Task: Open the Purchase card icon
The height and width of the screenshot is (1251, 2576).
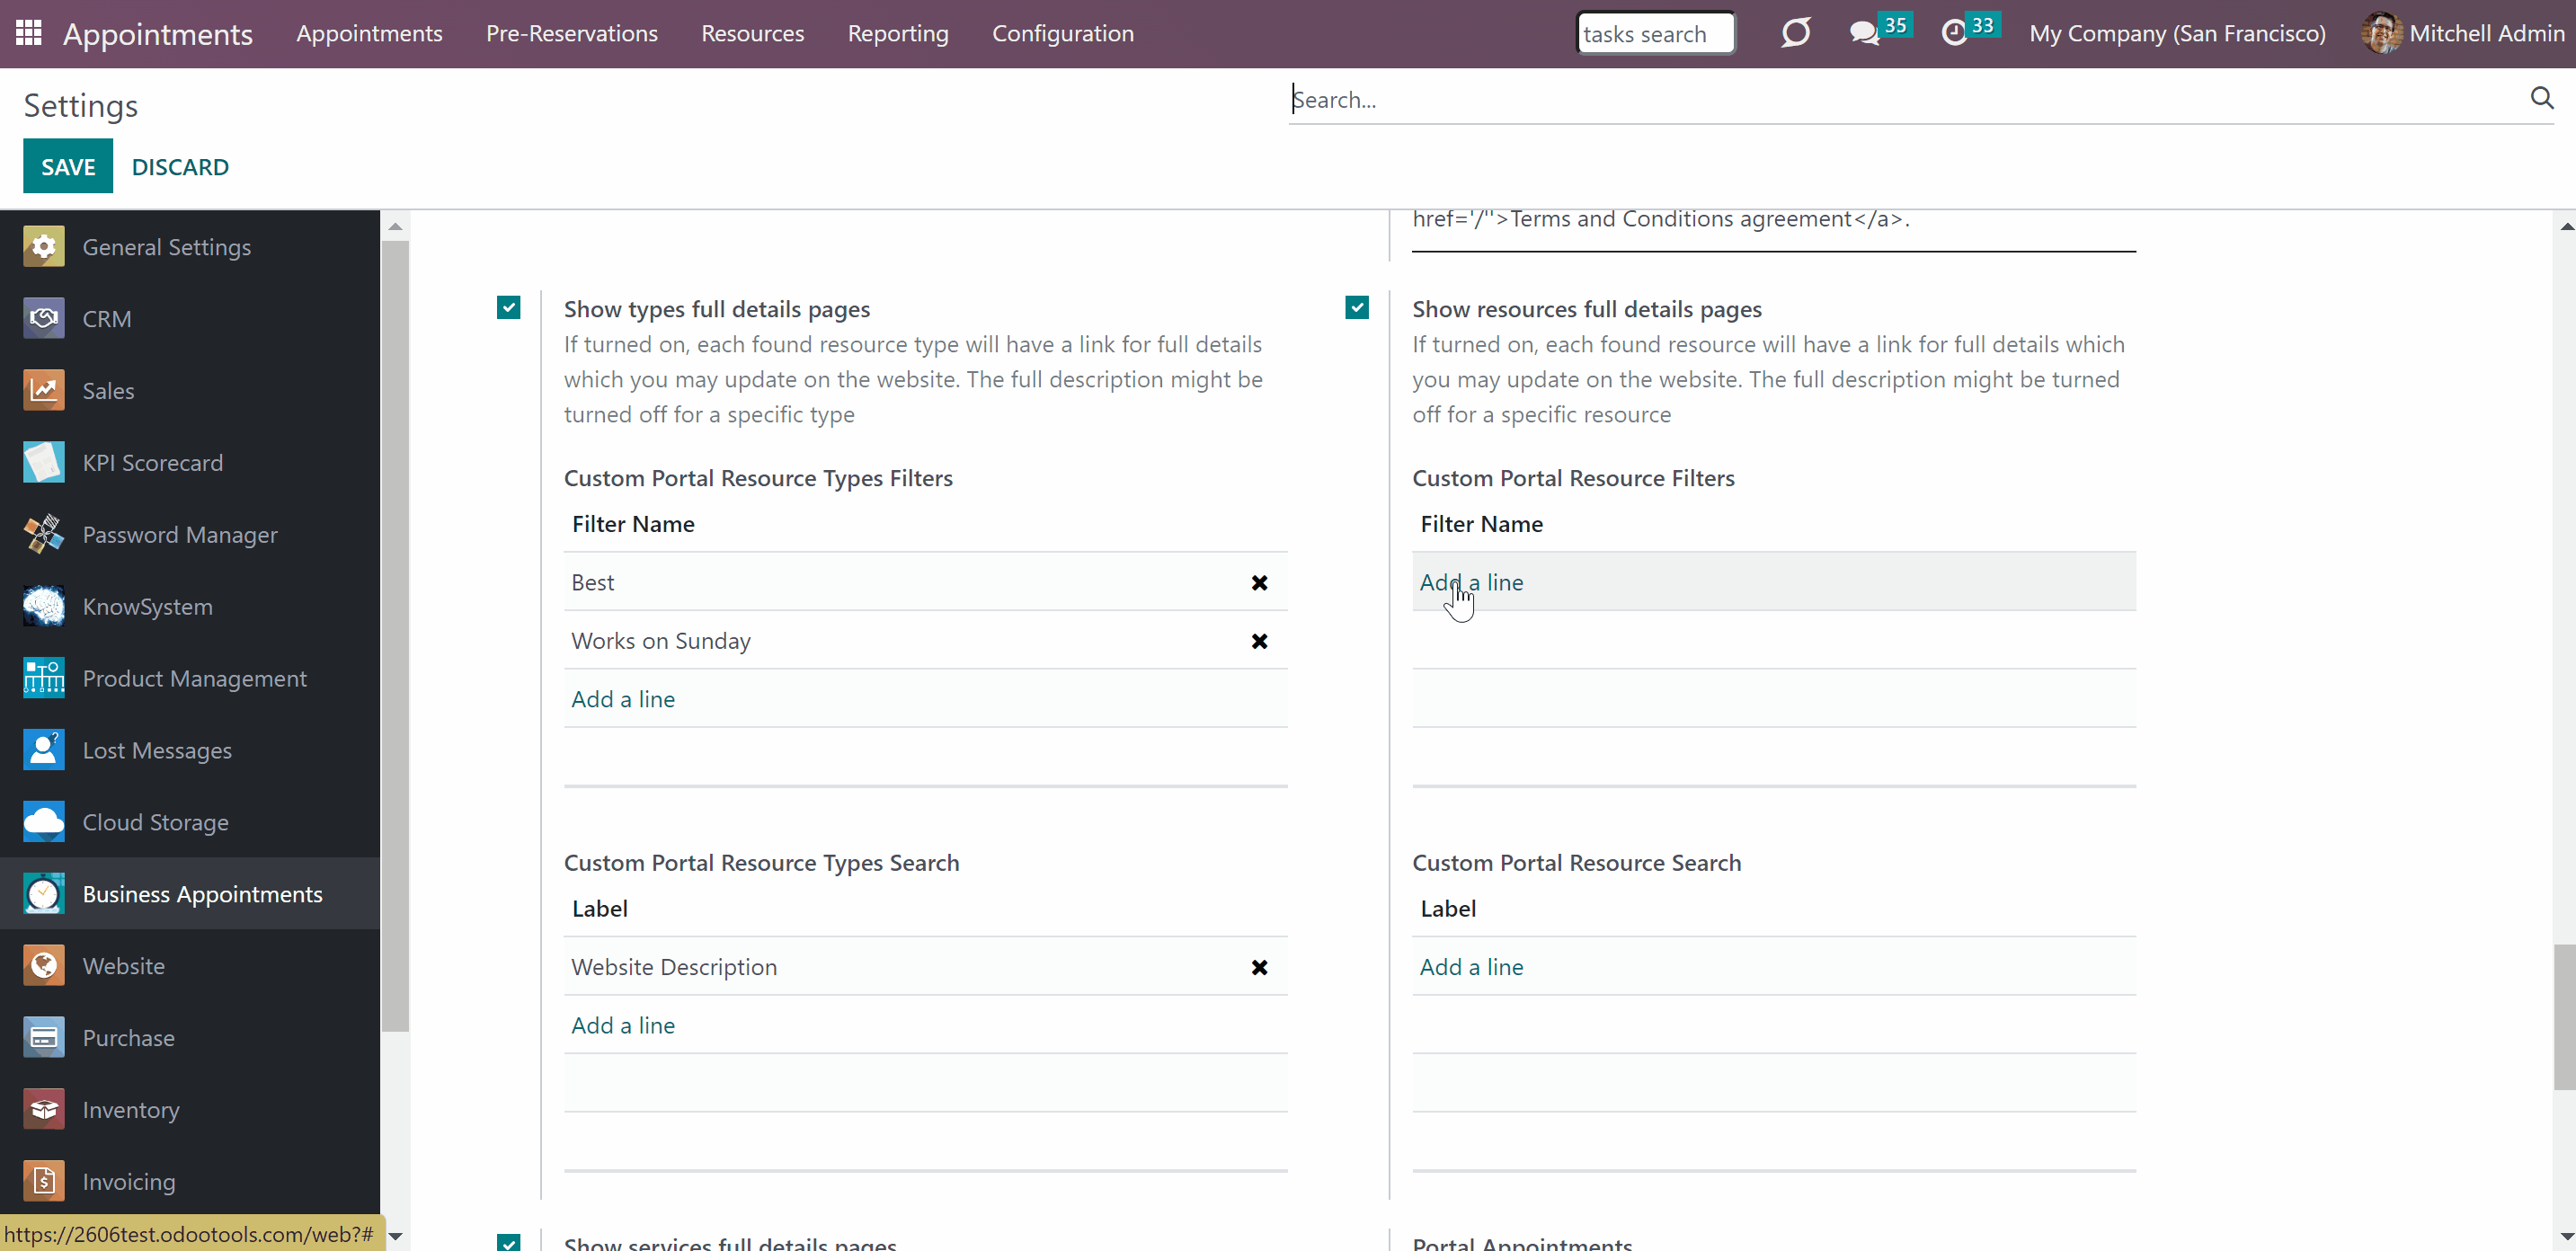Action: [44, 1038]
